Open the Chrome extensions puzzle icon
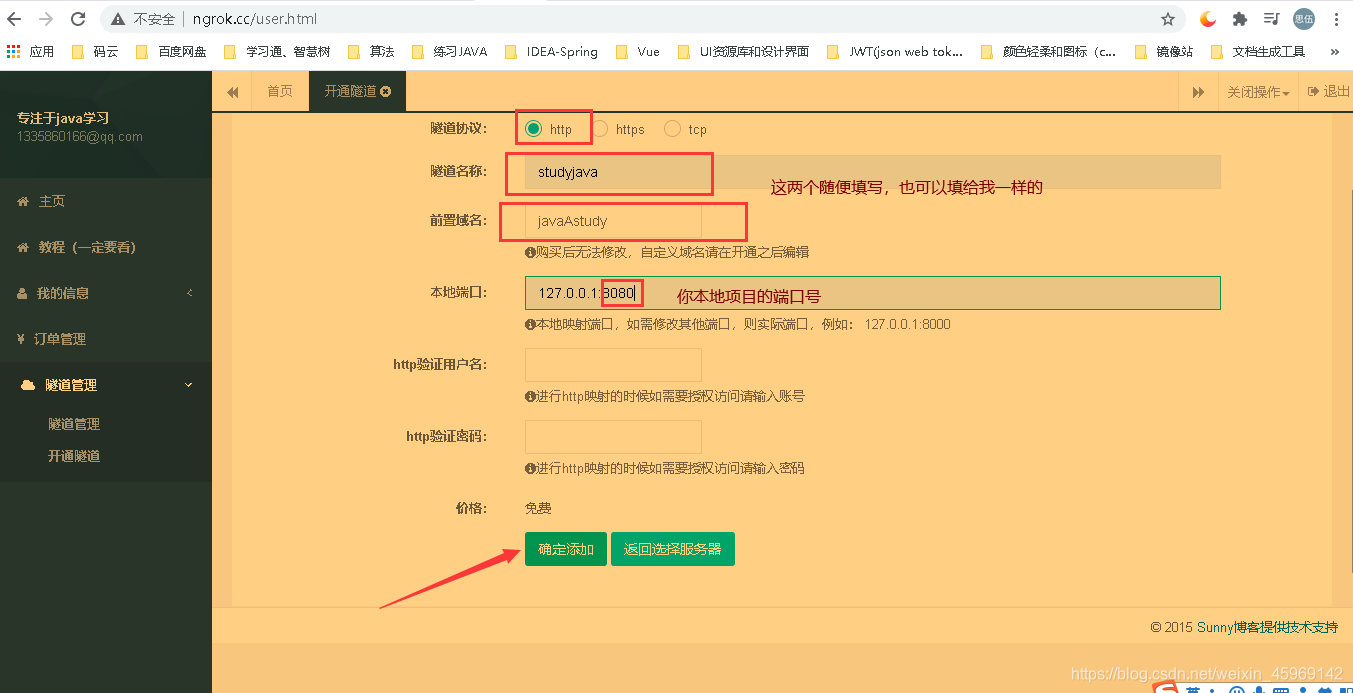 (x=1239, y=18)
